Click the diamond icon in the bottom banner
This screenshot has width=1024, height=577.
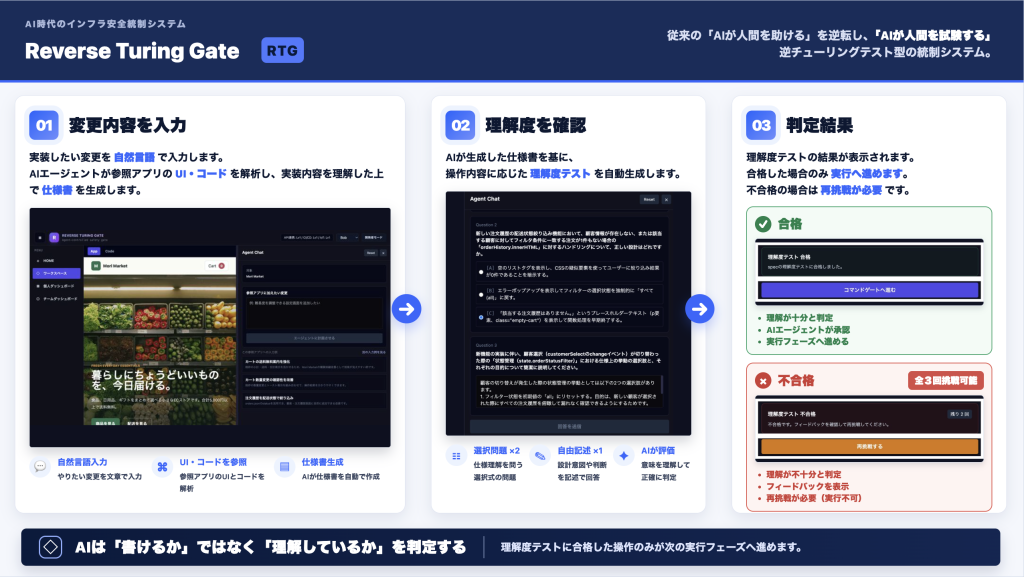pos(50,547)
